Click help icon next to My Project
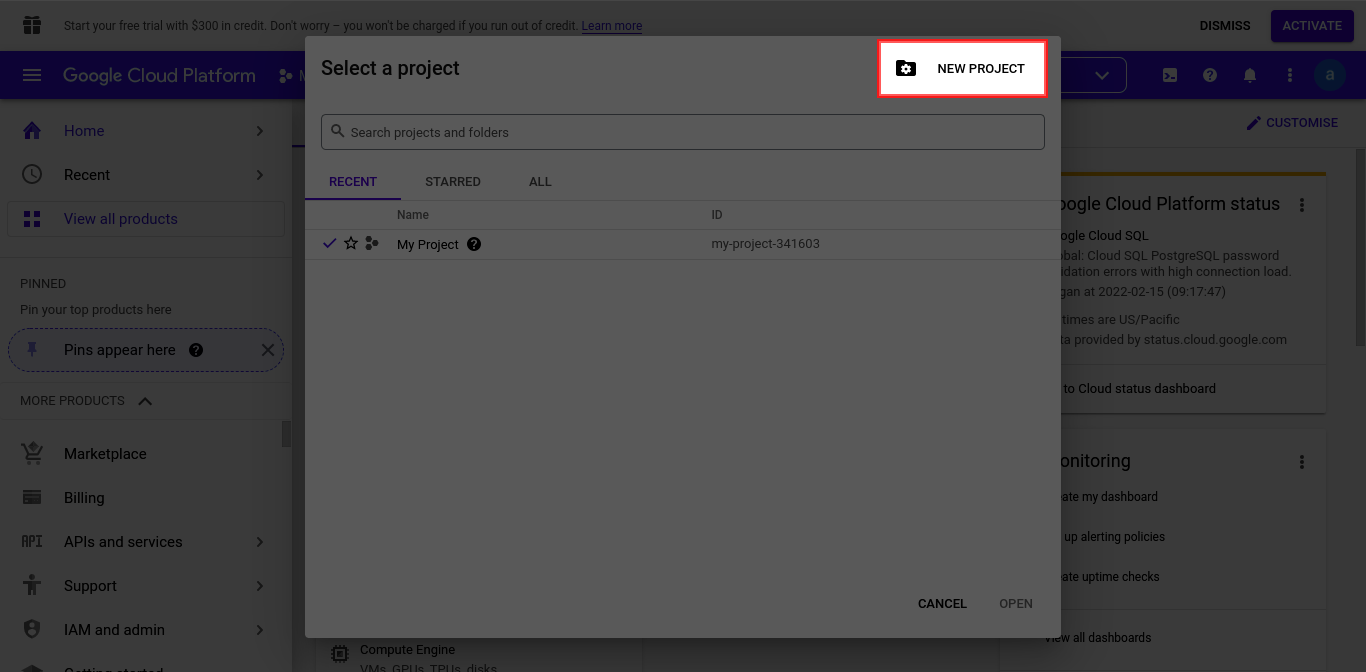Image resolution: width=1366 pixels, height=672 pixels. pos(474,244)
